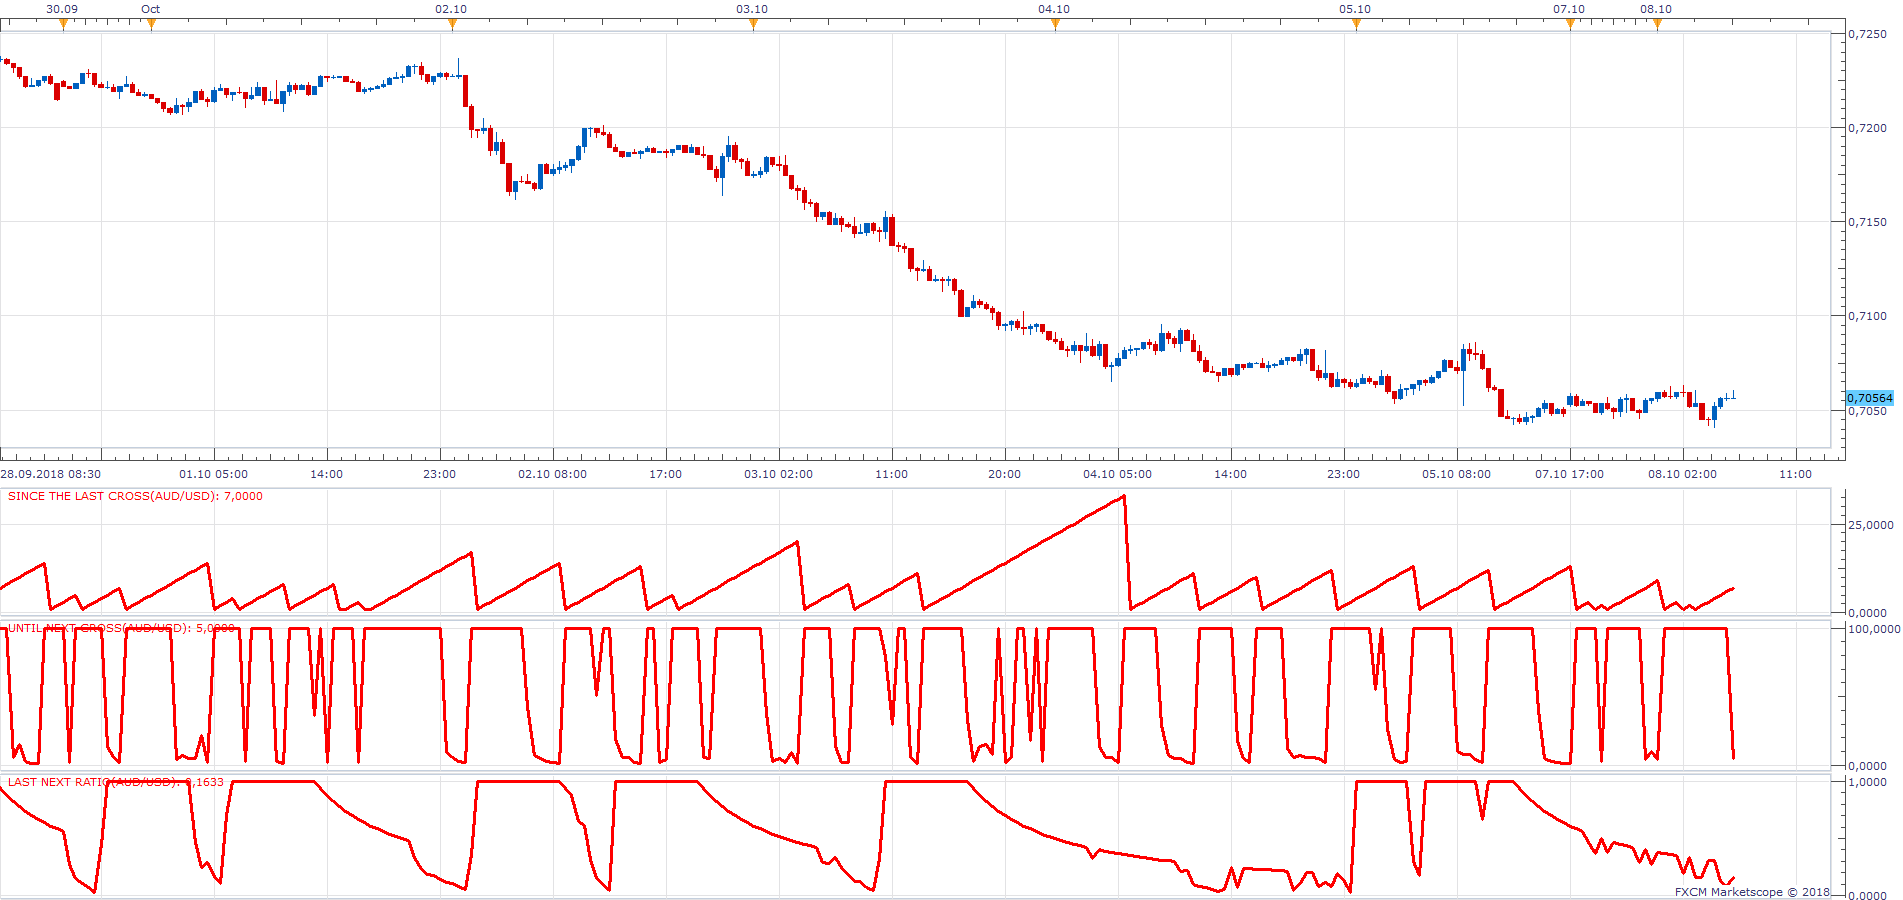
Task: Click the 02.10 08:00 time axis label
Action: coord(552,474)
